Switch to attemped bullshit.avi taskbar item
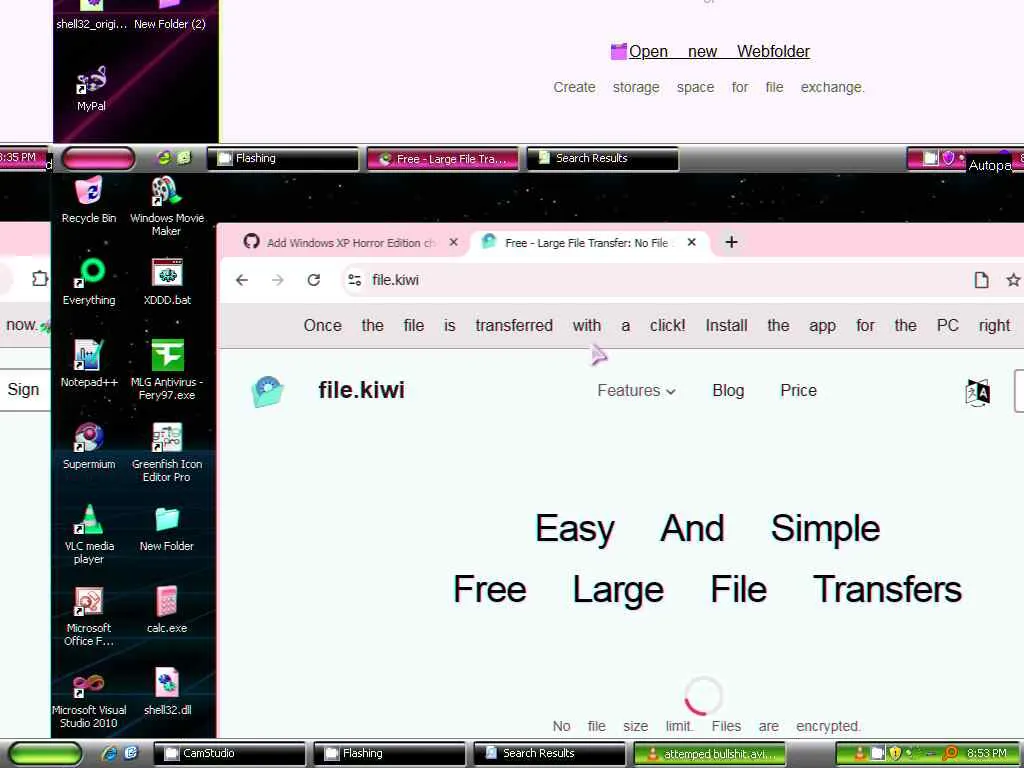The height and width of the screenshot is (768, 1024). click(709, 754)
